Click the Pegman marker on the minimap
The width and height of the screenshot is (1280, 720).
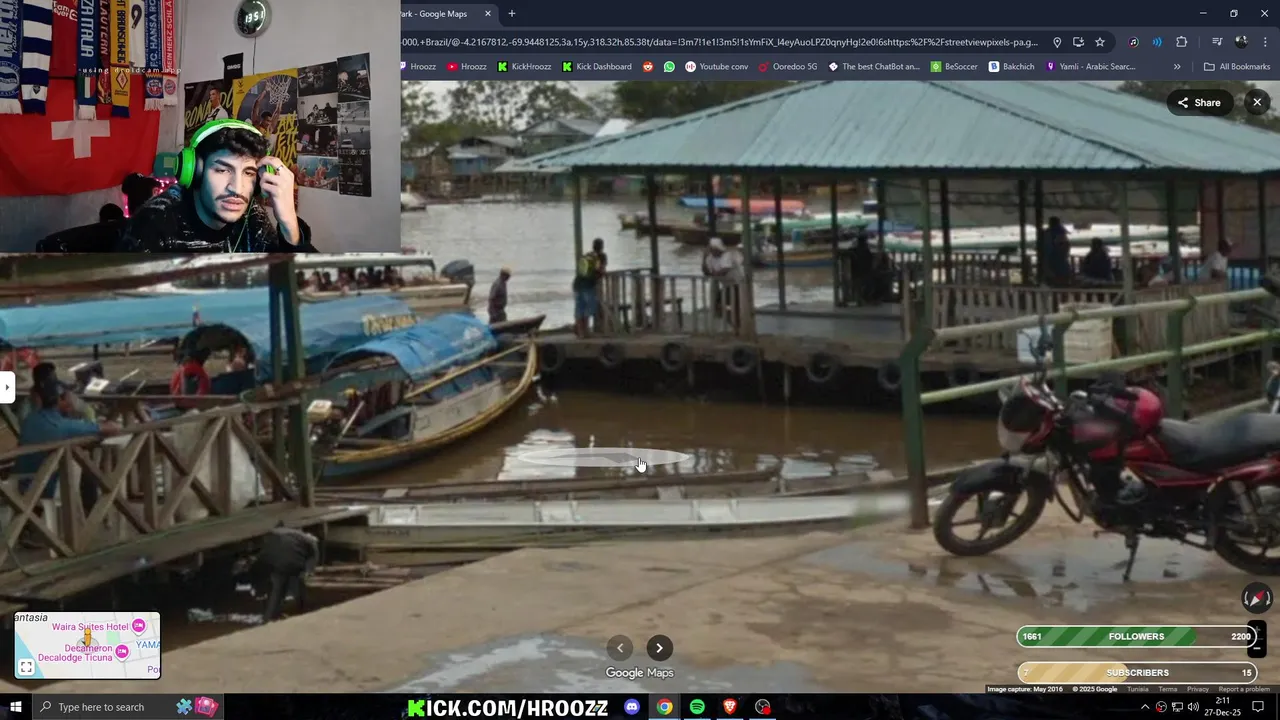coord(87,637)
